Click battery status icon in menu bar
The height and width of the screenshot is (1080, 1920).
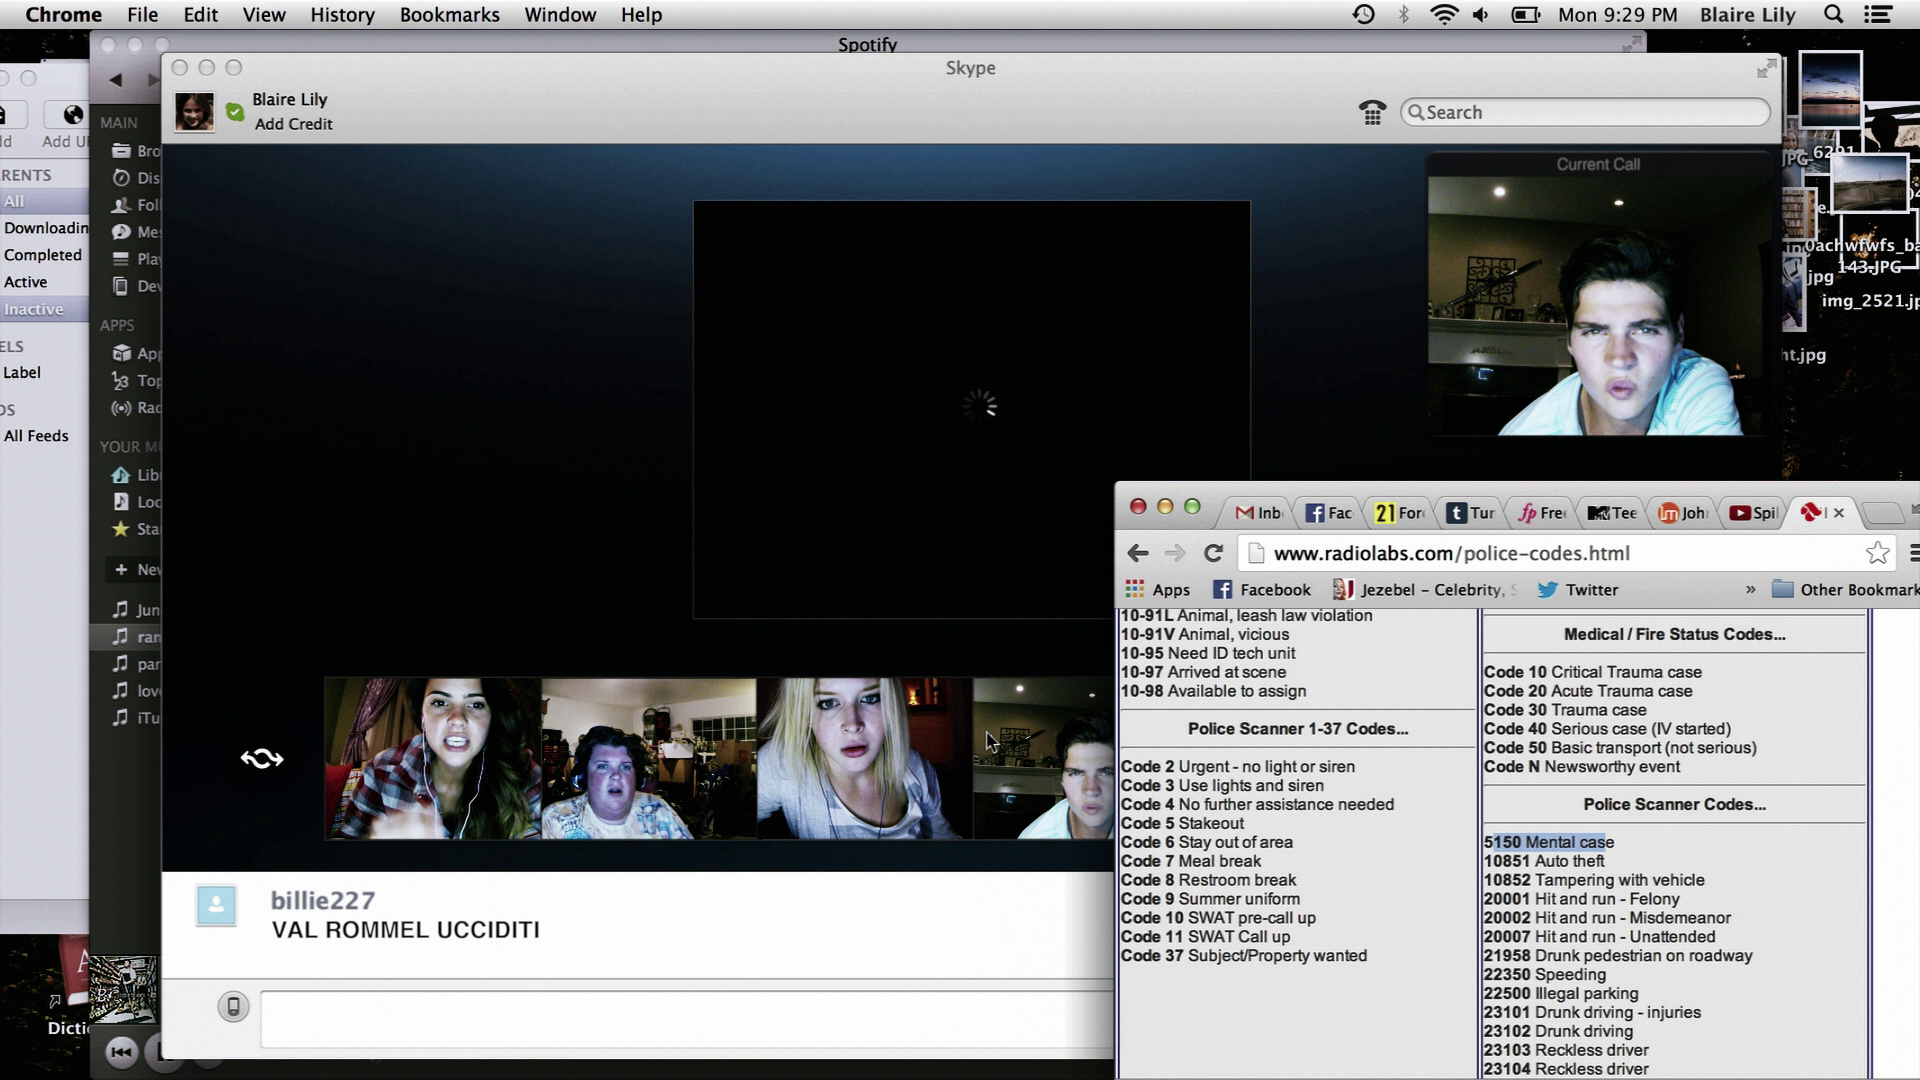(x=1525, y=15)
